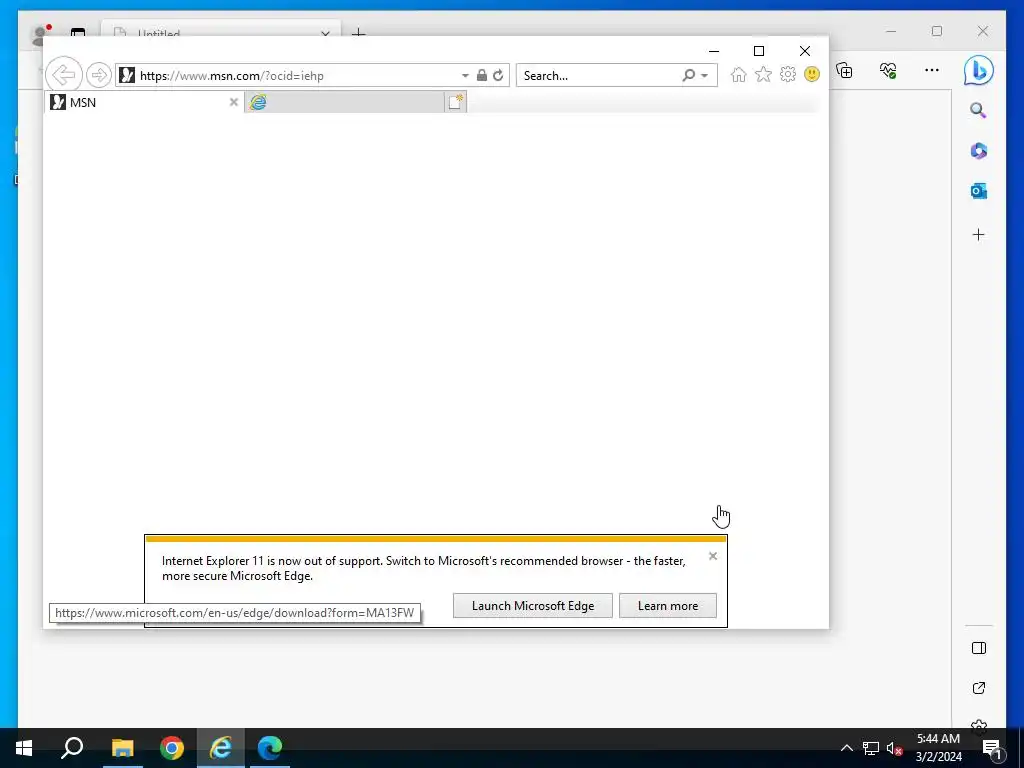Open Edge Collections icon
Viewport: 1024px width, 768px height.
pos(845,71)
